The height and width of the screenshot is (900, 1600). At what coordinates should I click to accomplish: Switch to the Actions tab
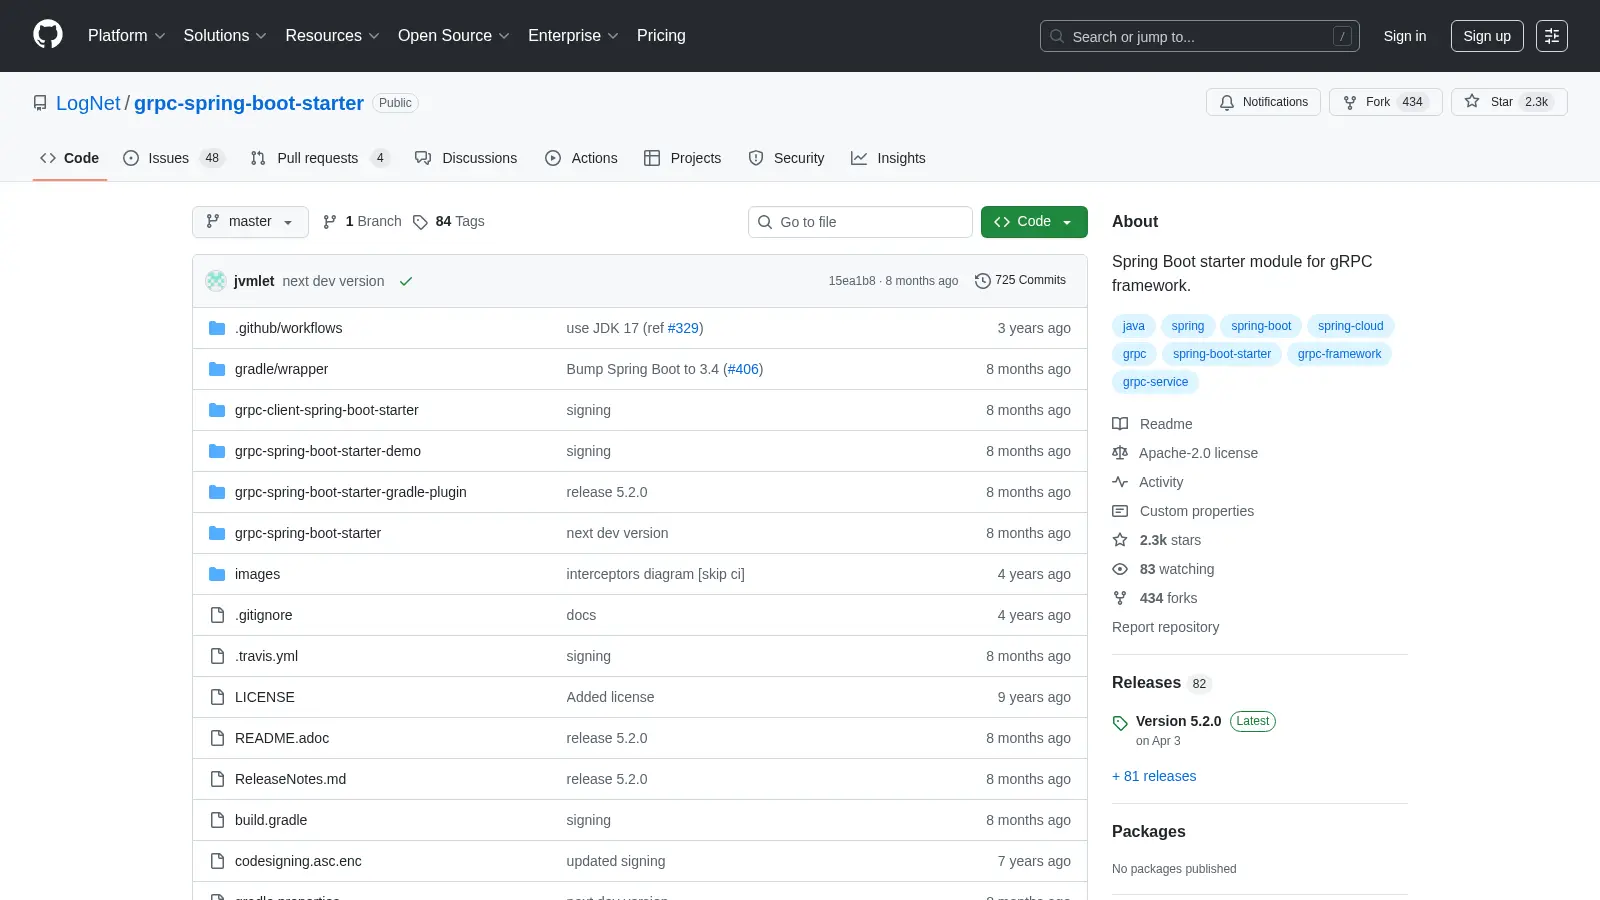581,158
